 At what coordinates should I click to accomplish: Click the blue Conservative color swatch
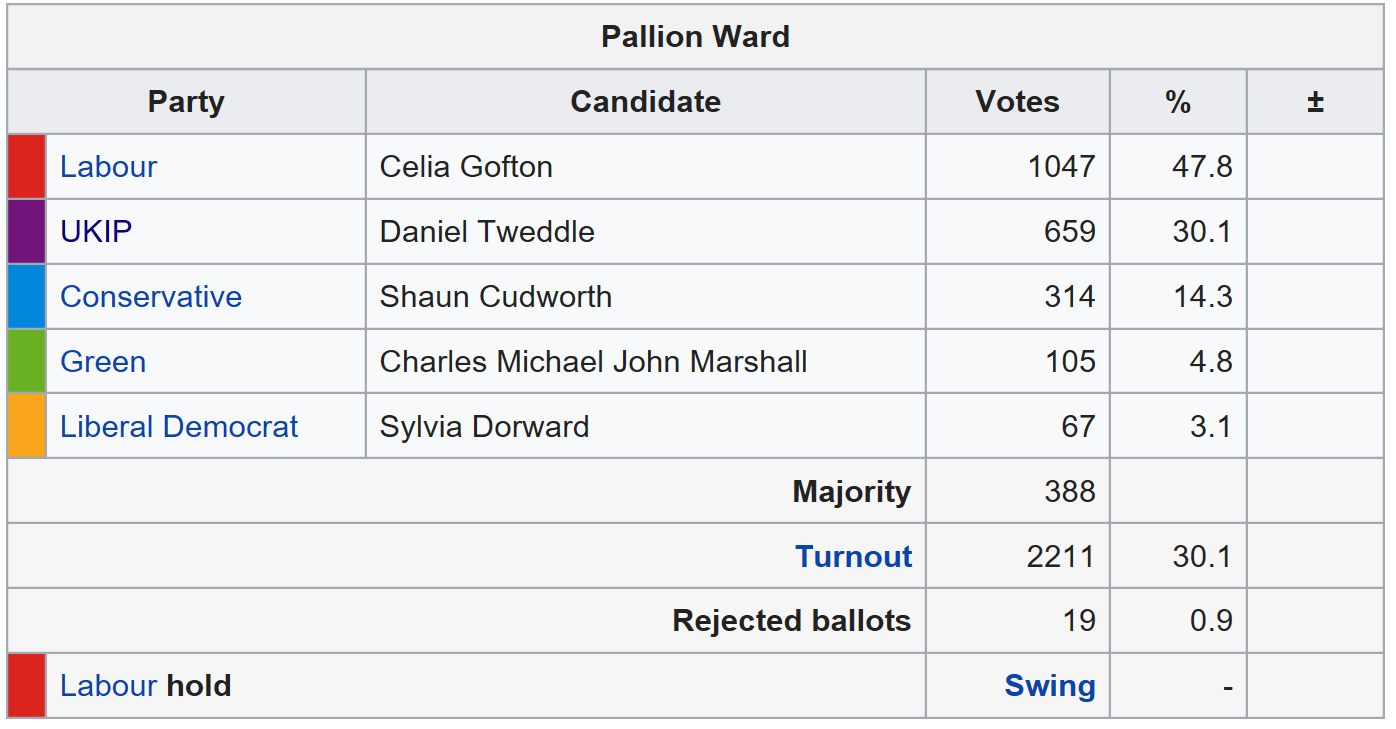click(27, 297)
